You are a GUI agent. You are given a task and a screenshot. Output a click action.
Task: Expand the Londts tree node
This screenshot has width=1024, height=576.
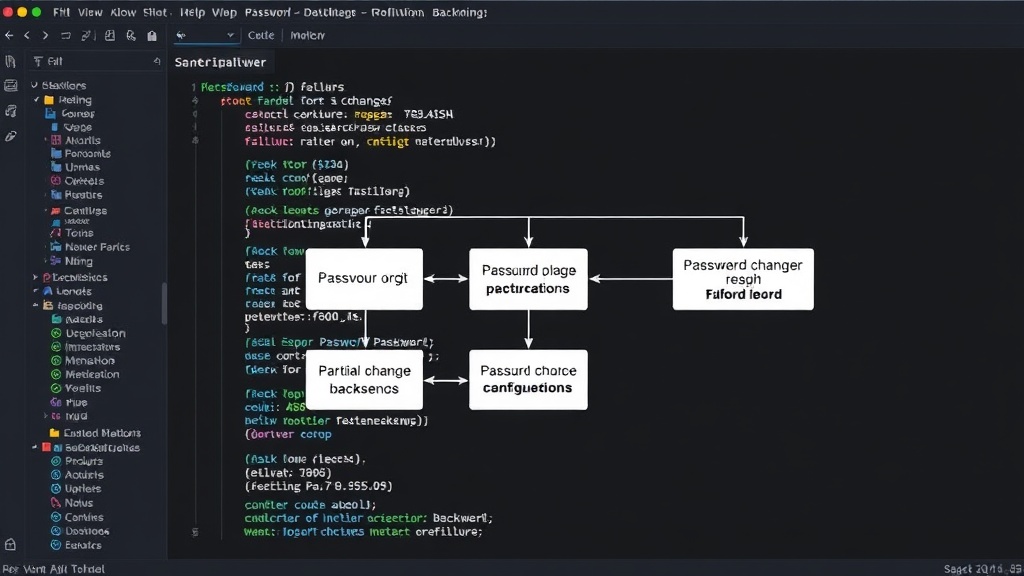point(35,291)
